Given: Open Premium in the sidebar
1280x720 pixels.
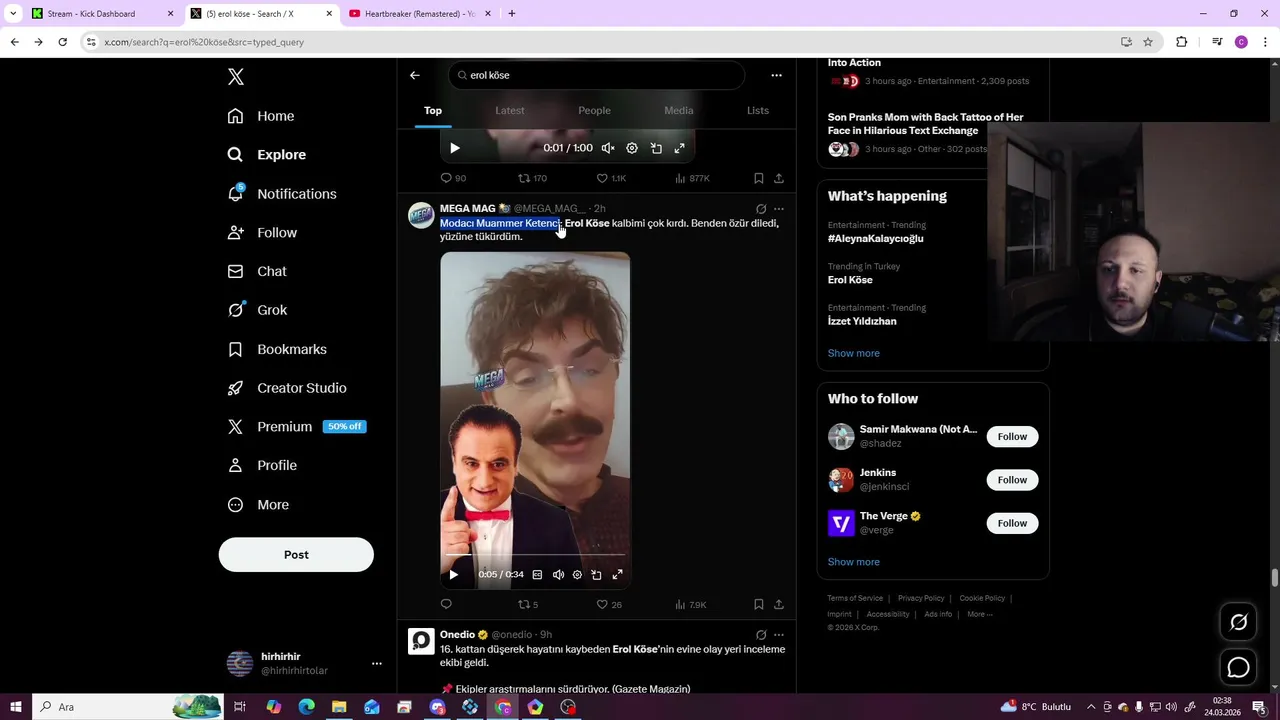Looking at the screenshot, I should (296, 427).
